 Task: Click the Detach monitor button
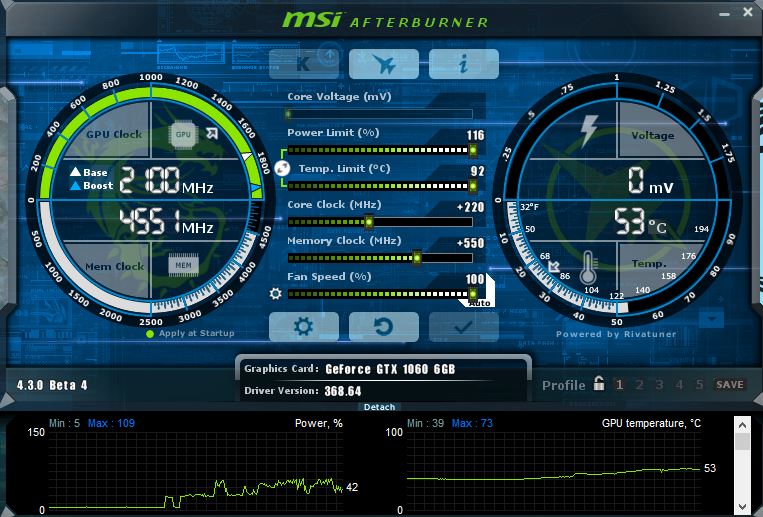pos(380,407)
